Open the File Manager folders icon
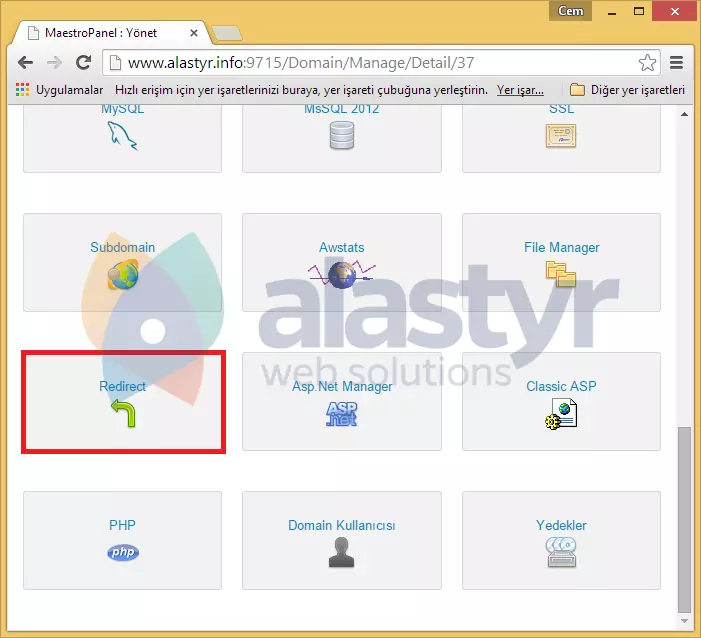This screenshot has height=638, width=701. click(x=561, y=275)
